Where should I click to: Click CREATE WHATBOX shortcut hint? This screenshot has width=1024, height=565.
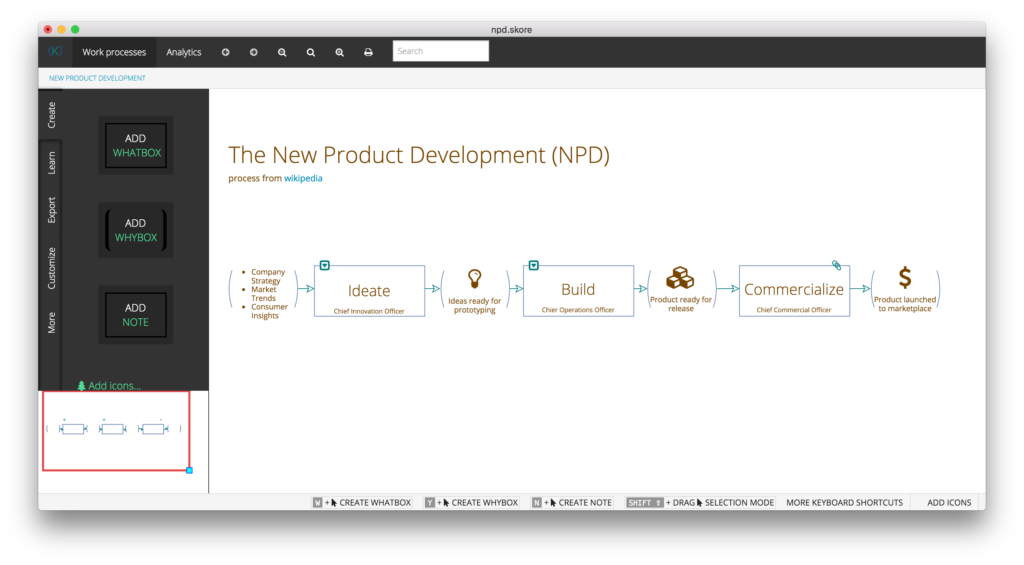[x=362, y=502]
